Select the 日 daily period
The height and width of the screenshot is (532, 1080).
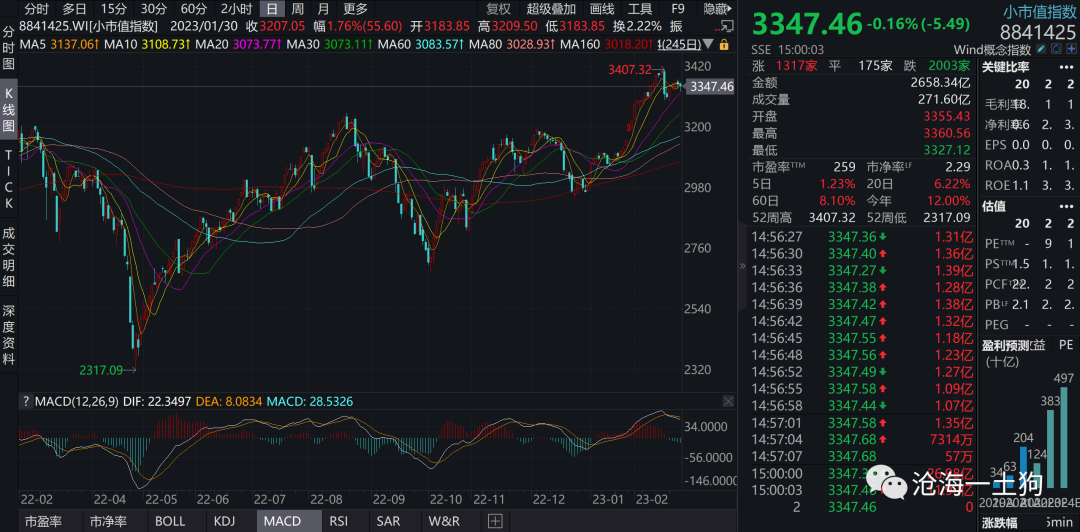pyautogui.click(x=273, y=9)
